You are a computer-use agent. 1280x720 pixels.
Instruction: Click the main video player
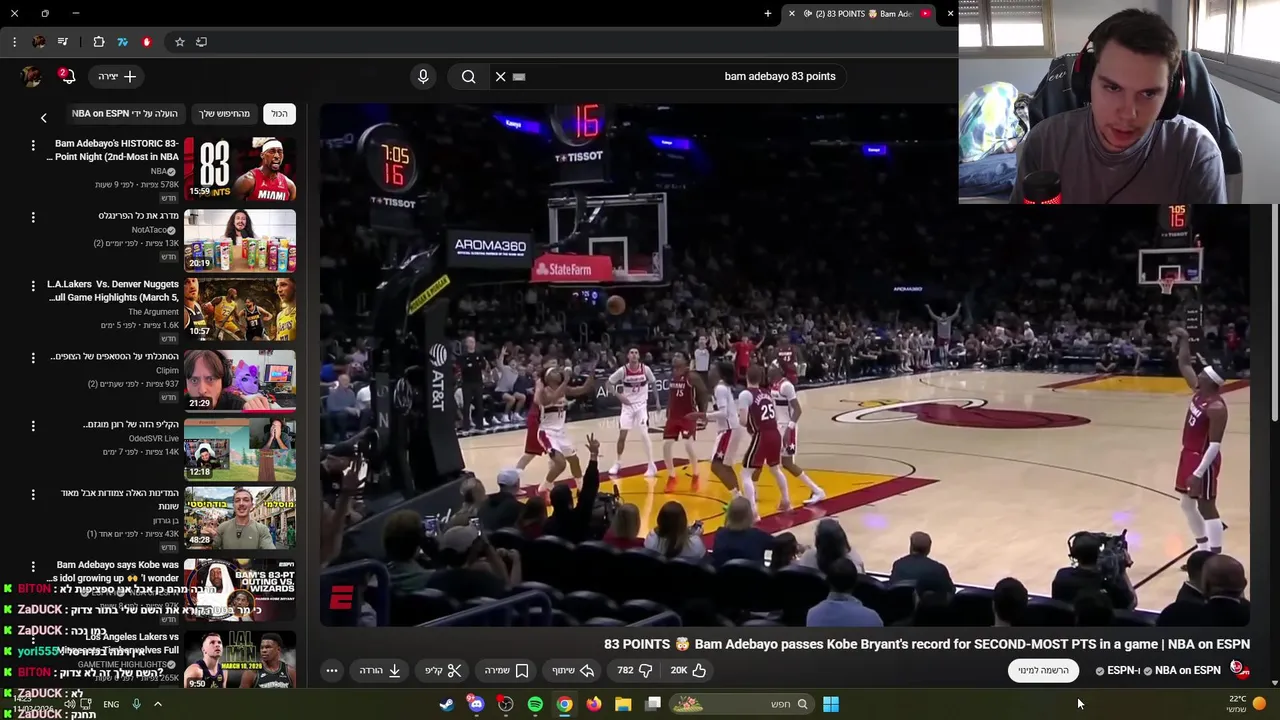coord(785,365)
